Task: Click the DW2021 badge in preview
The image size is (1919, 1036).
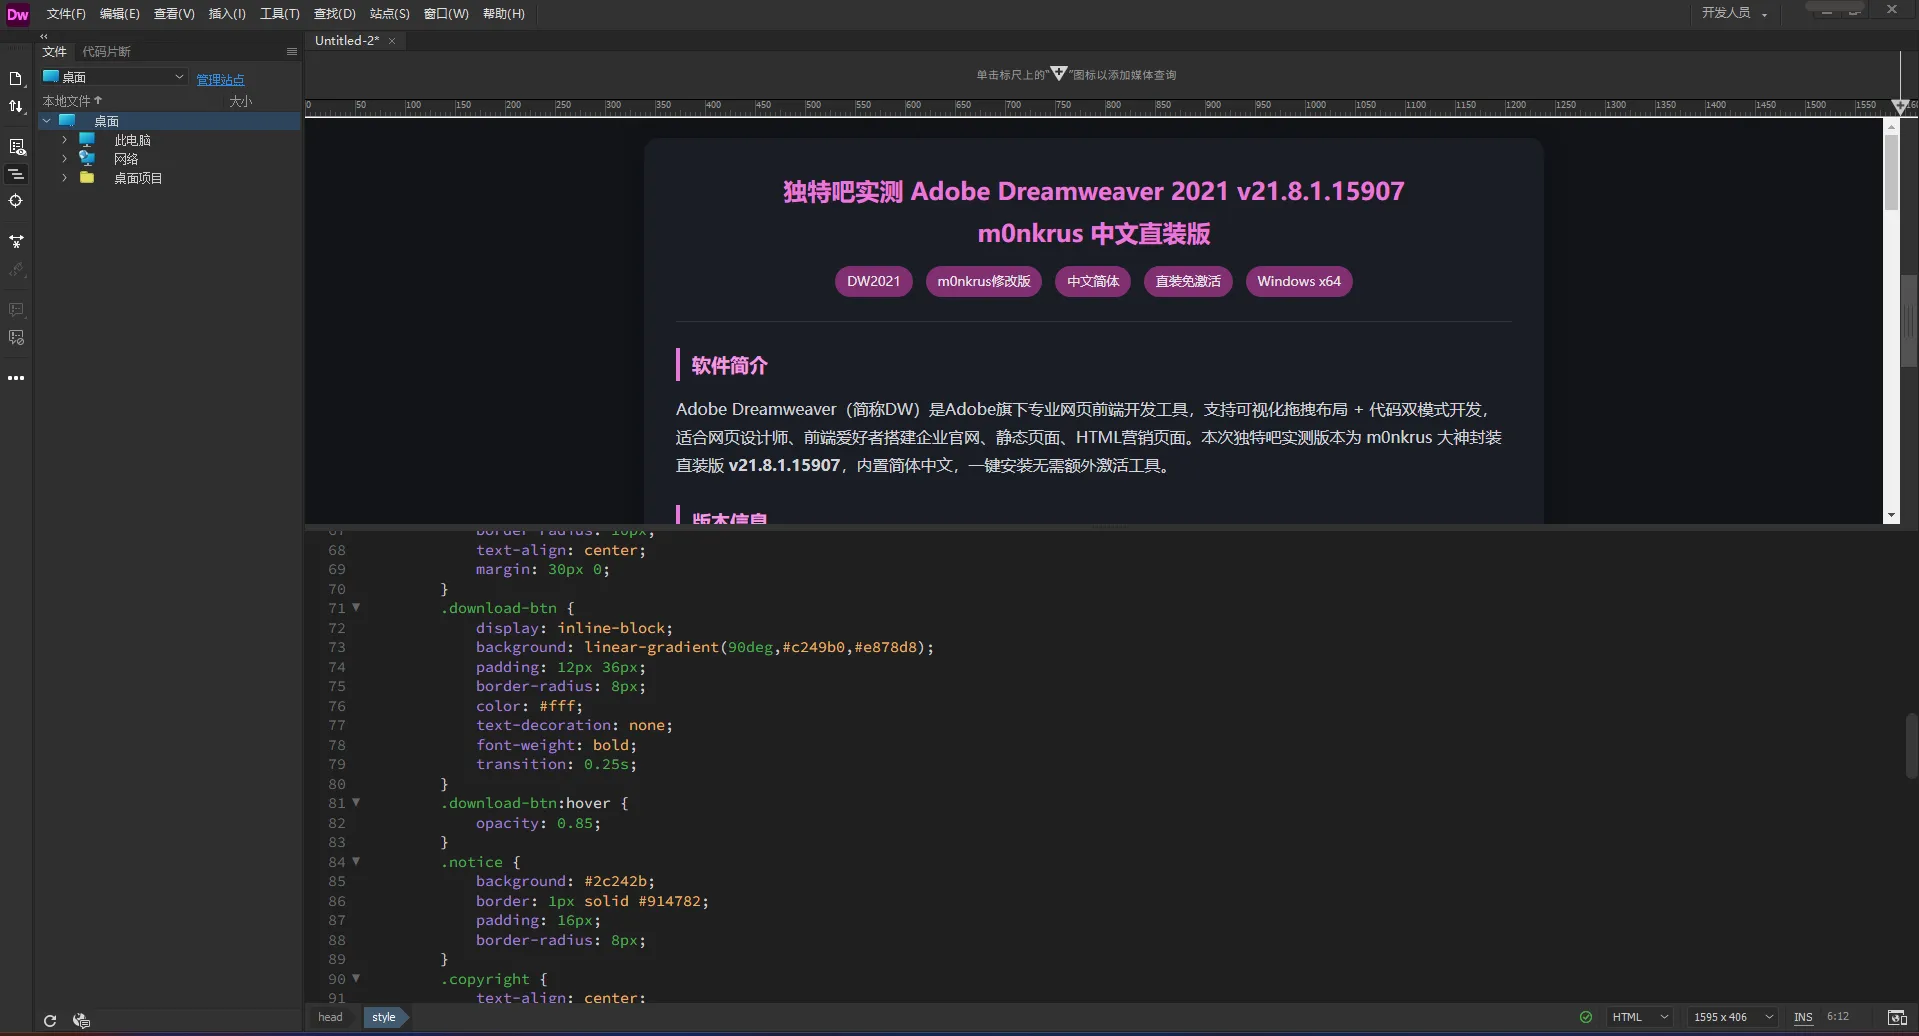Action: pos(873,281)
